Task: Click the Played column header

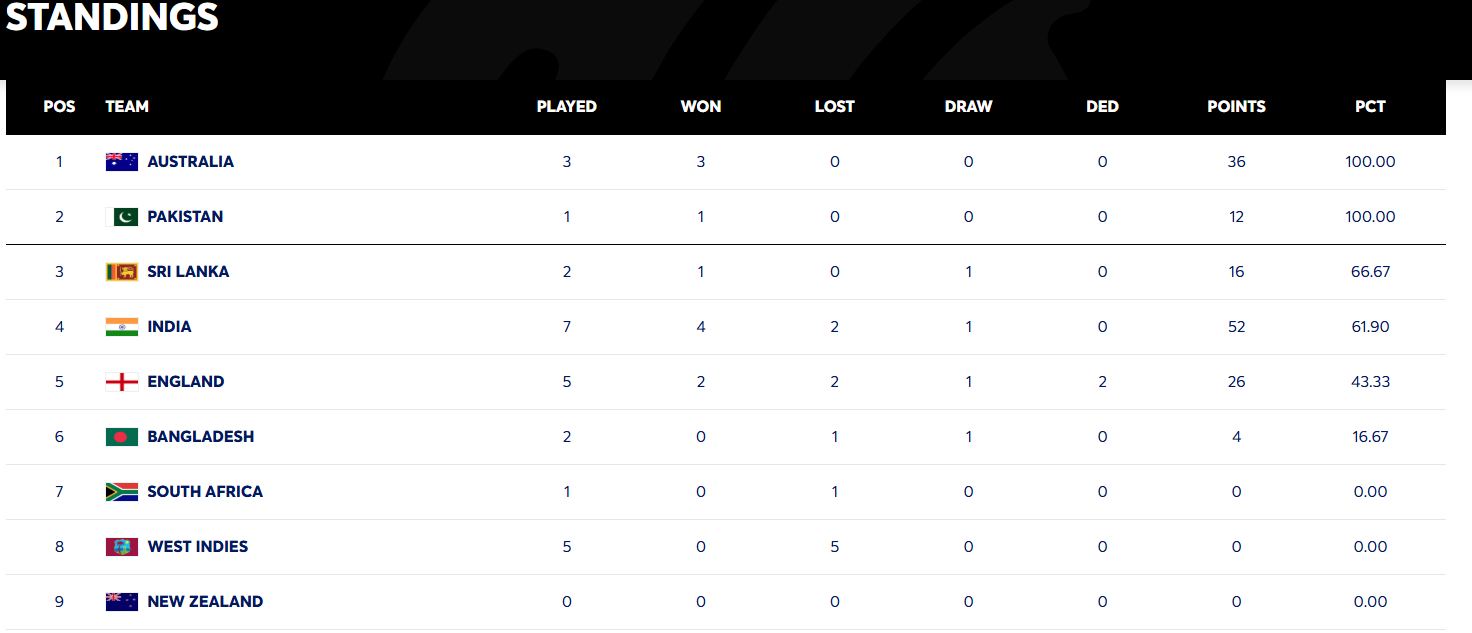Action: pyautogui.click(x=566, y=107)
